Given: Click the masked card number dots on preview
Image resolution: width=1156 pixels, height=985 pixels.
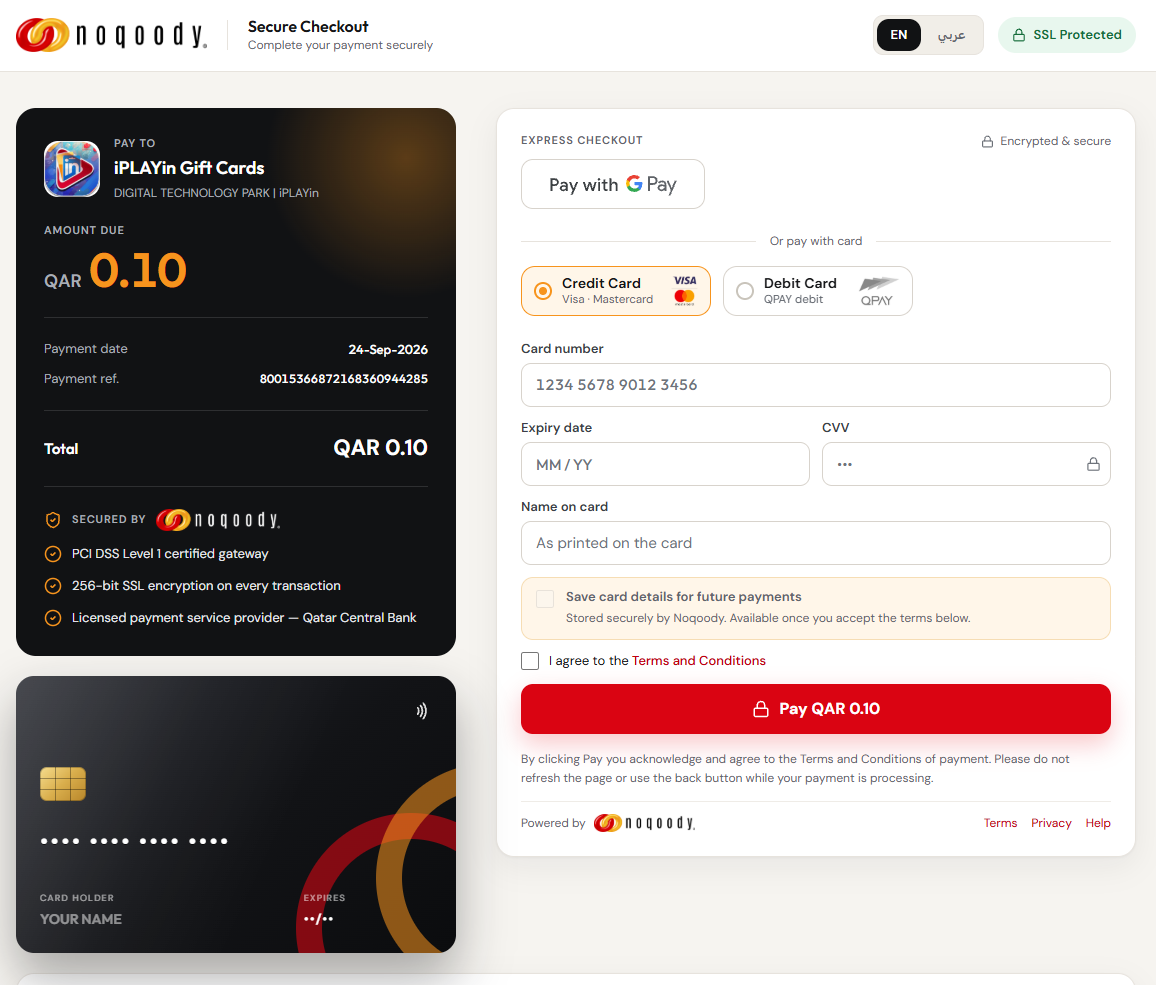Looking at the screenshot, I should tap(134, 841).
